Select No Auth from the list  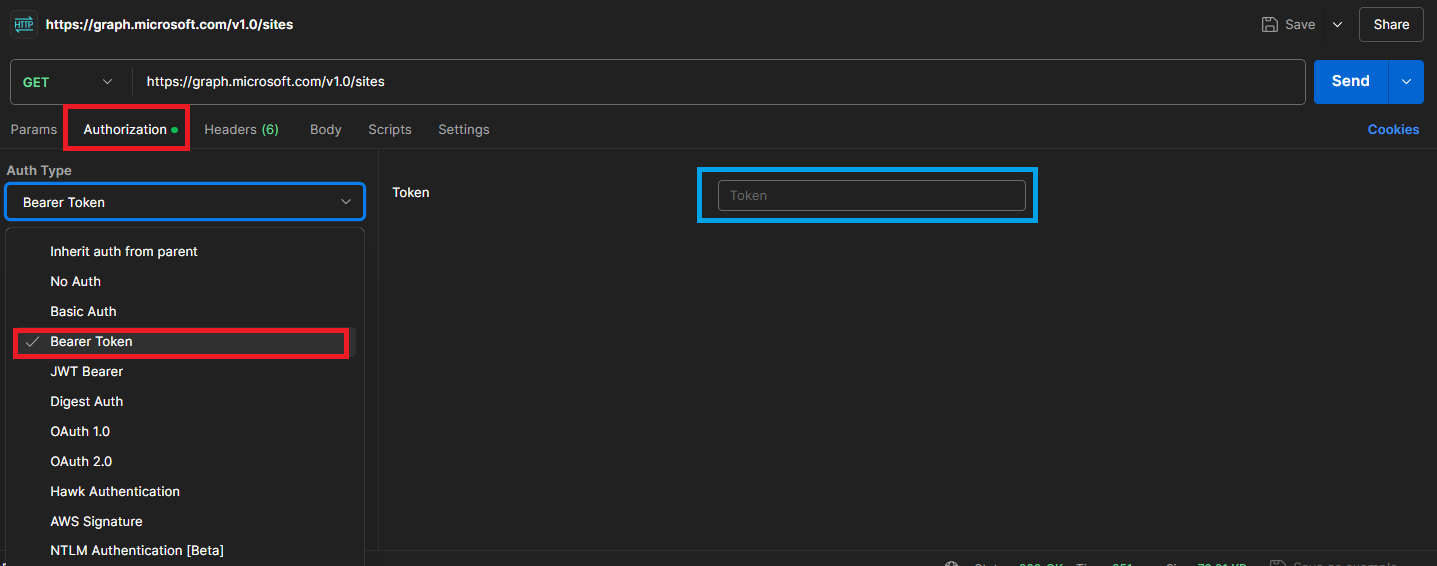[x=75, y=281]
